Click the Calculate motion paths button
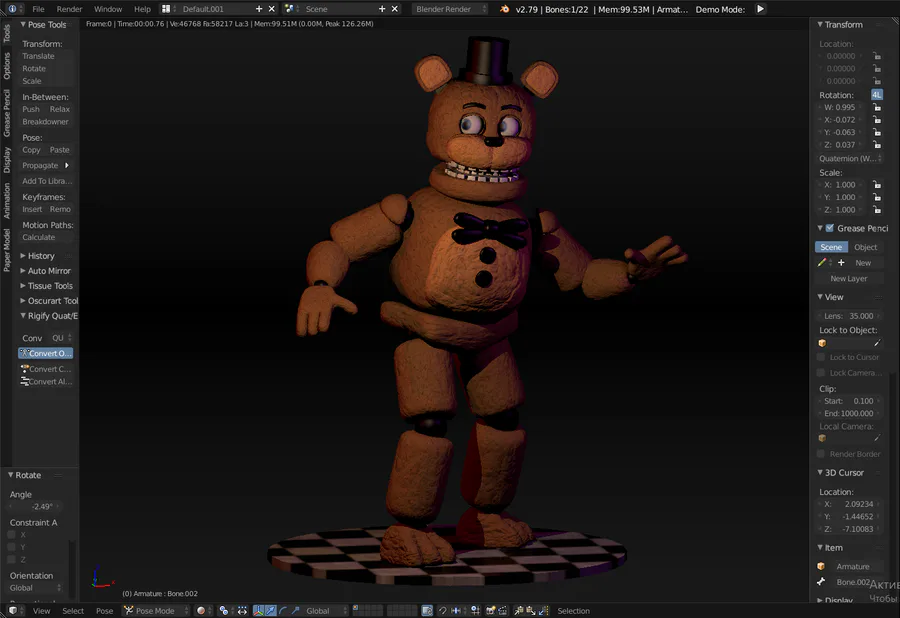Viewport: 900px width, 618px height. click(46, 237)
